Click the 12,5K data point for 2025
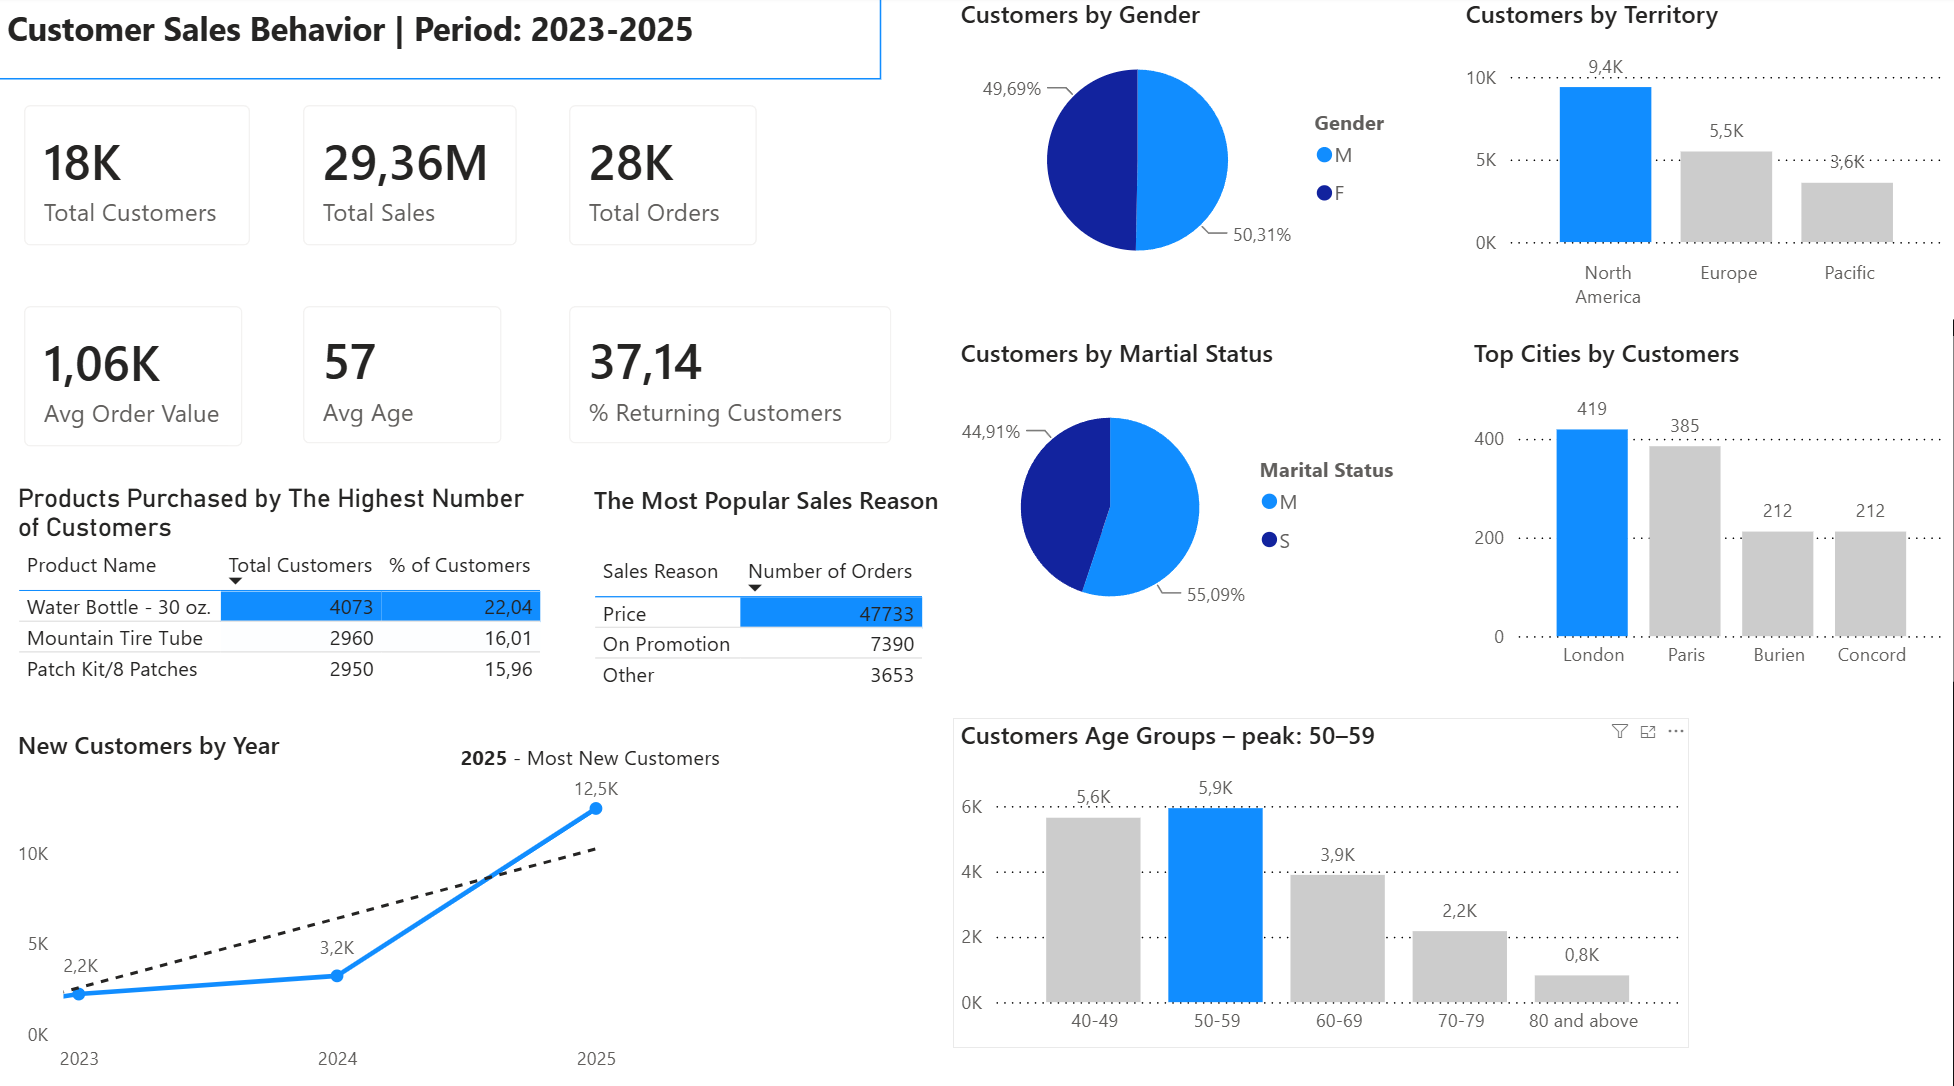 click(x=596, y=808)
